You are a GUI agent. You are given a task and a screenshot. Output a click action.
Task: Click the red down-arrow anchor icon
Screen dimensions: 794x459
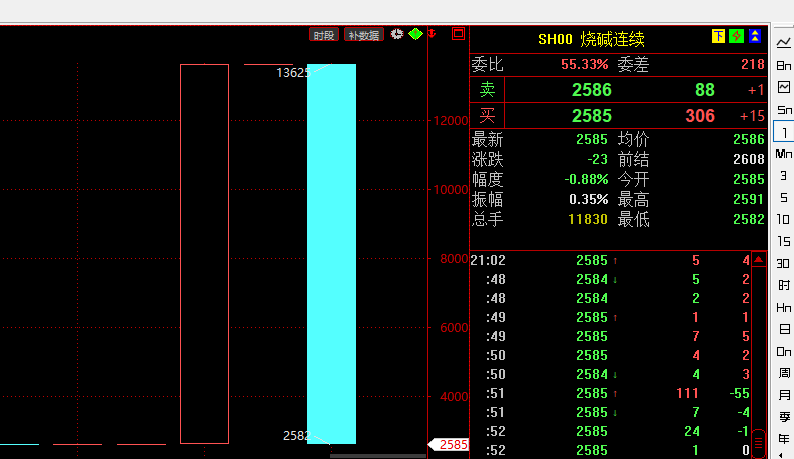click(432, 33)
